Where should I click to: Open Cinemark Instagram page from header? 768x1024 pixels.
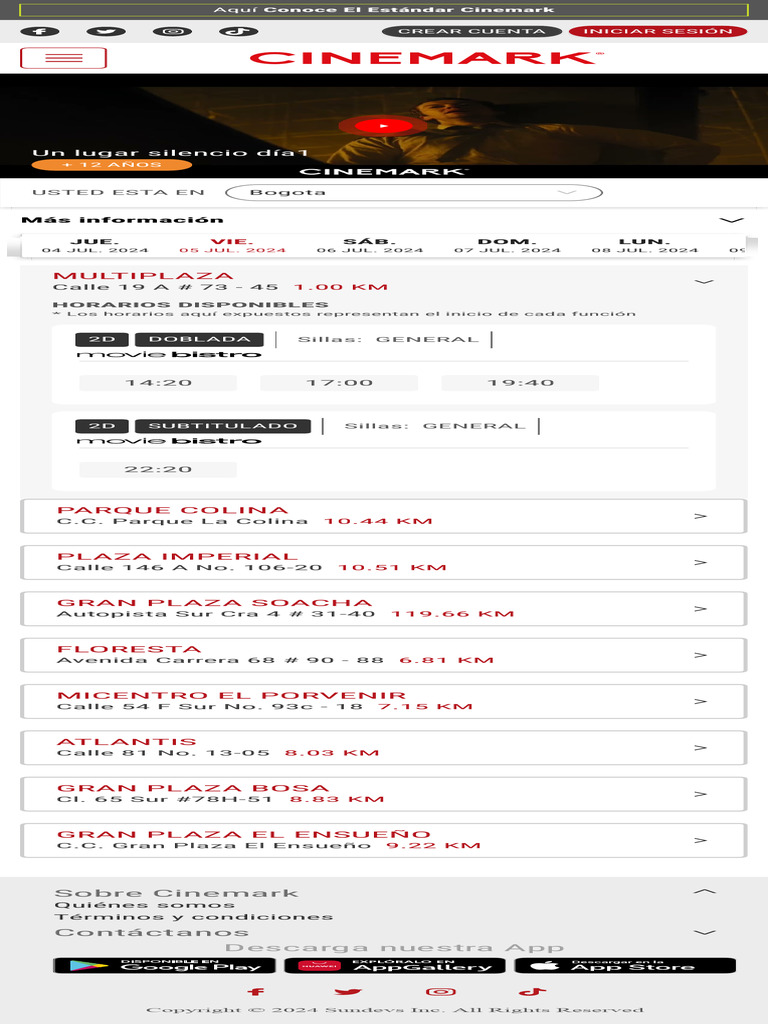[x=172, y=31]
